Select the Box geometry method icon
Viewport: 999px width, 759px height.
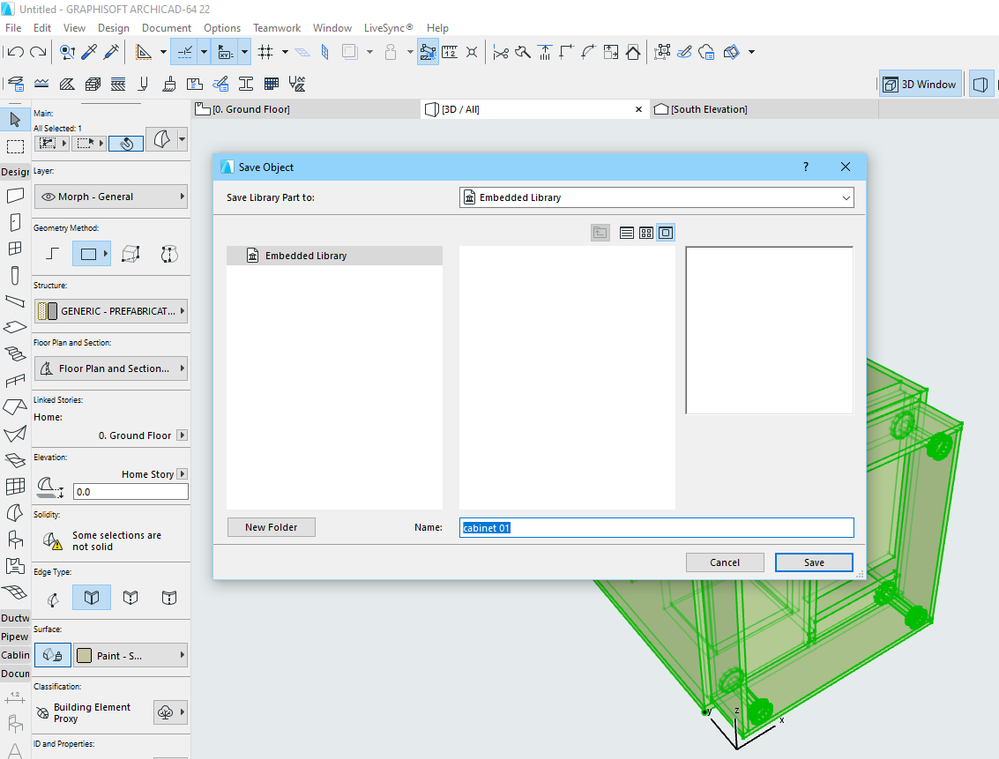(130, 254)
